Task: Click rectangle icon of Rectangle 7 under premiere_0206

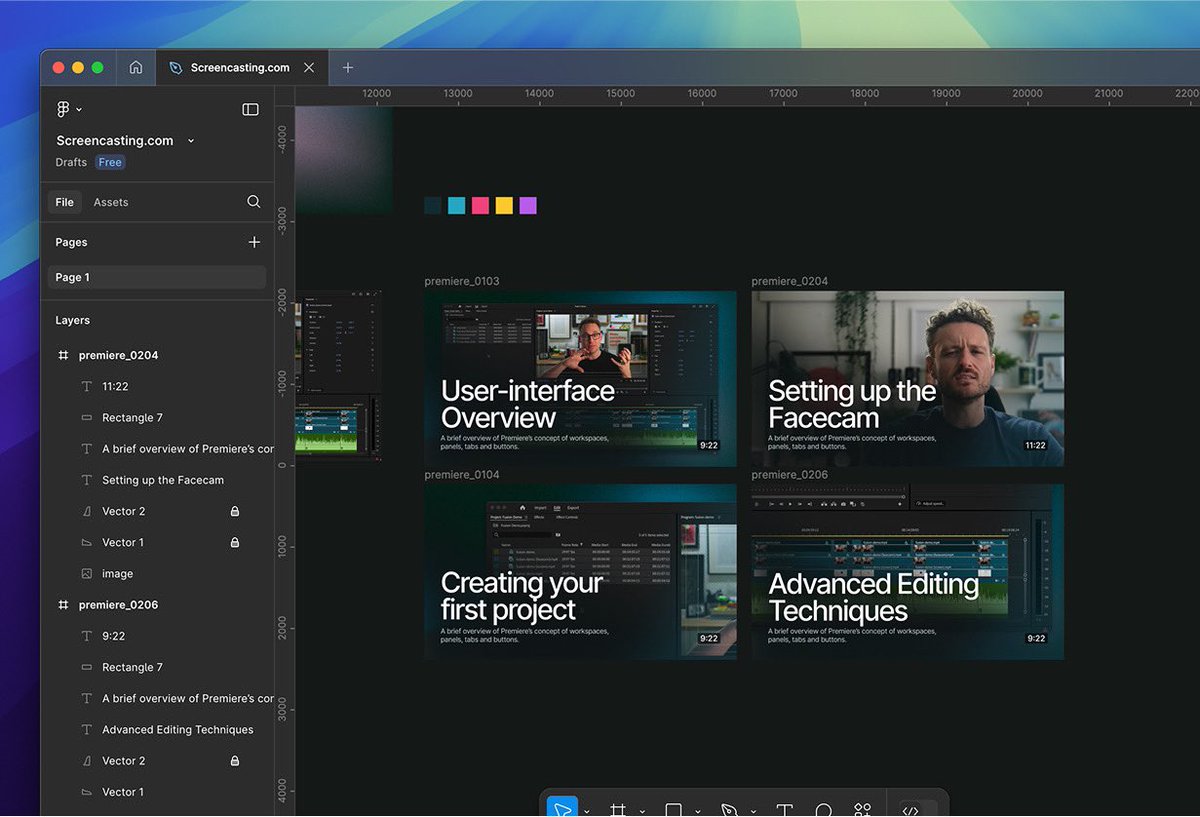Action: [86, 667]
